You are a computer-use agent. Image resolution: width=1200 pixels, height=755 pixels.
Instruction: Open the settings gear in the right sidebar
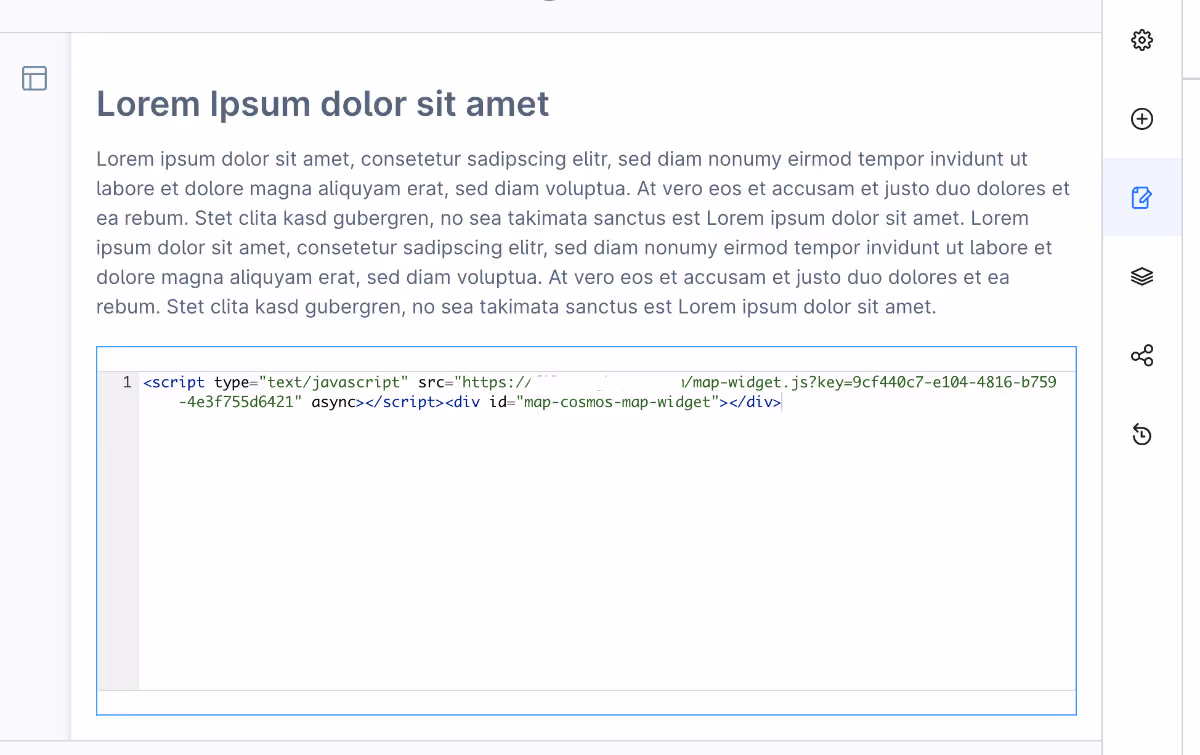point(1142,40)
